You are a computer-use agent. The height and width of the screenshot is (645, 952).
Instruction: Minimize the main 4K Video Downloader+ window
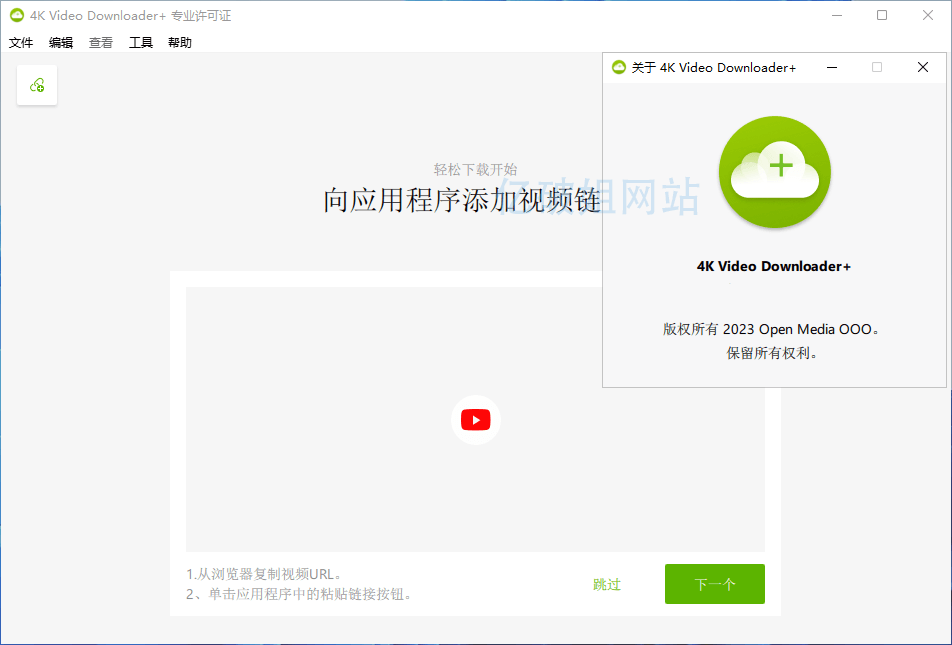coord(837,15)
